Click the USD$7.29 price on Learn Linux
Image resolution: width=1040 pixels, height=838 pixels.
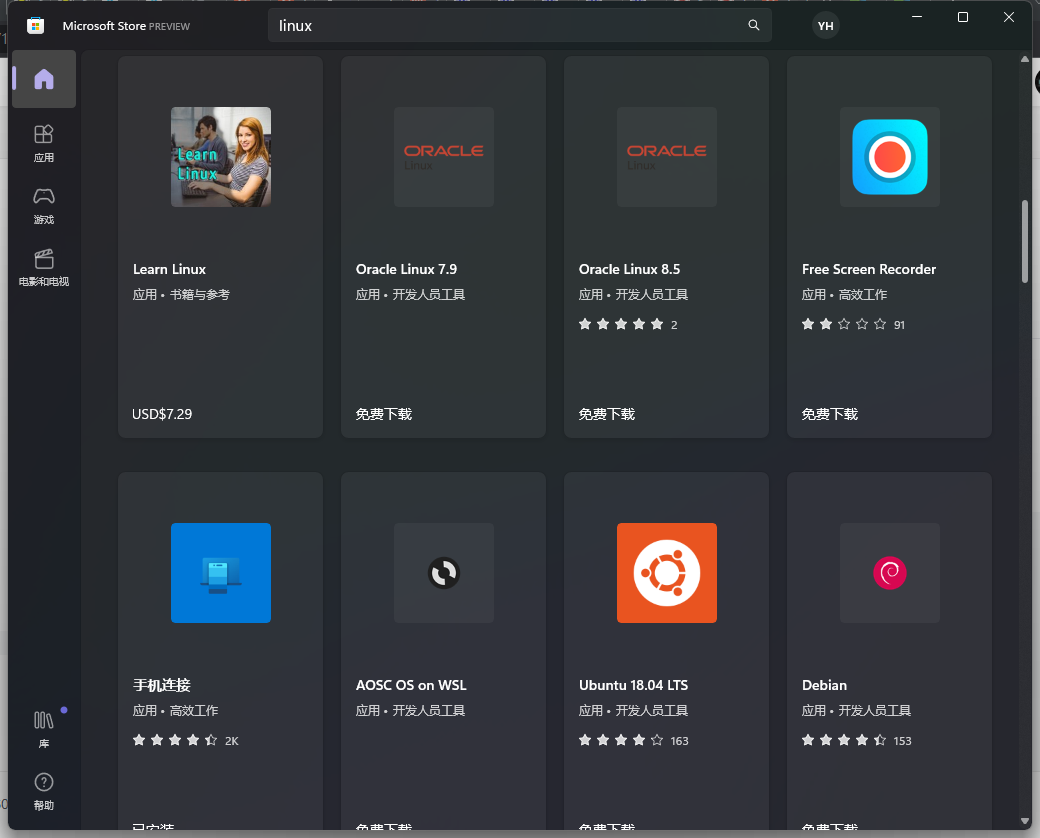click(x=161, y=413)
